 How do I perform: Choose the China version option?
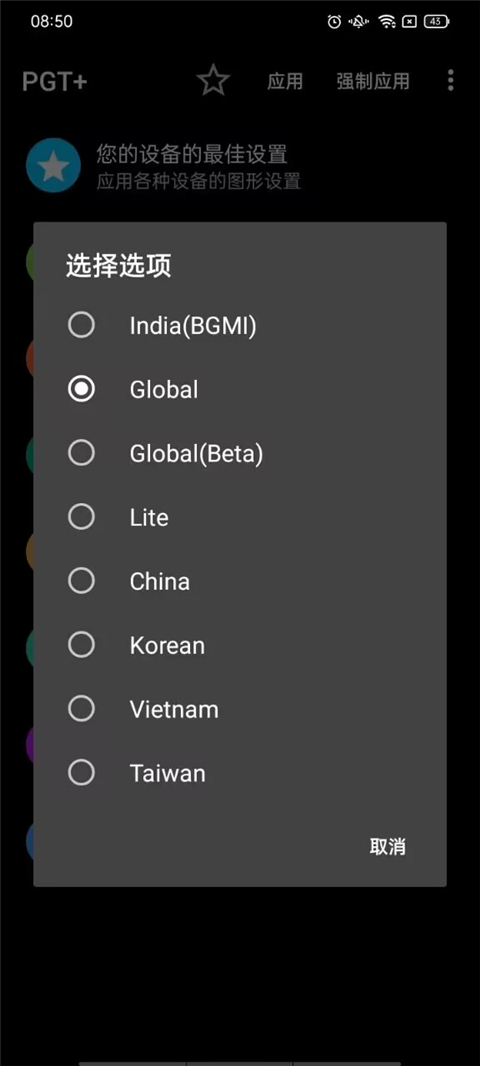click(x=240, y=581)
